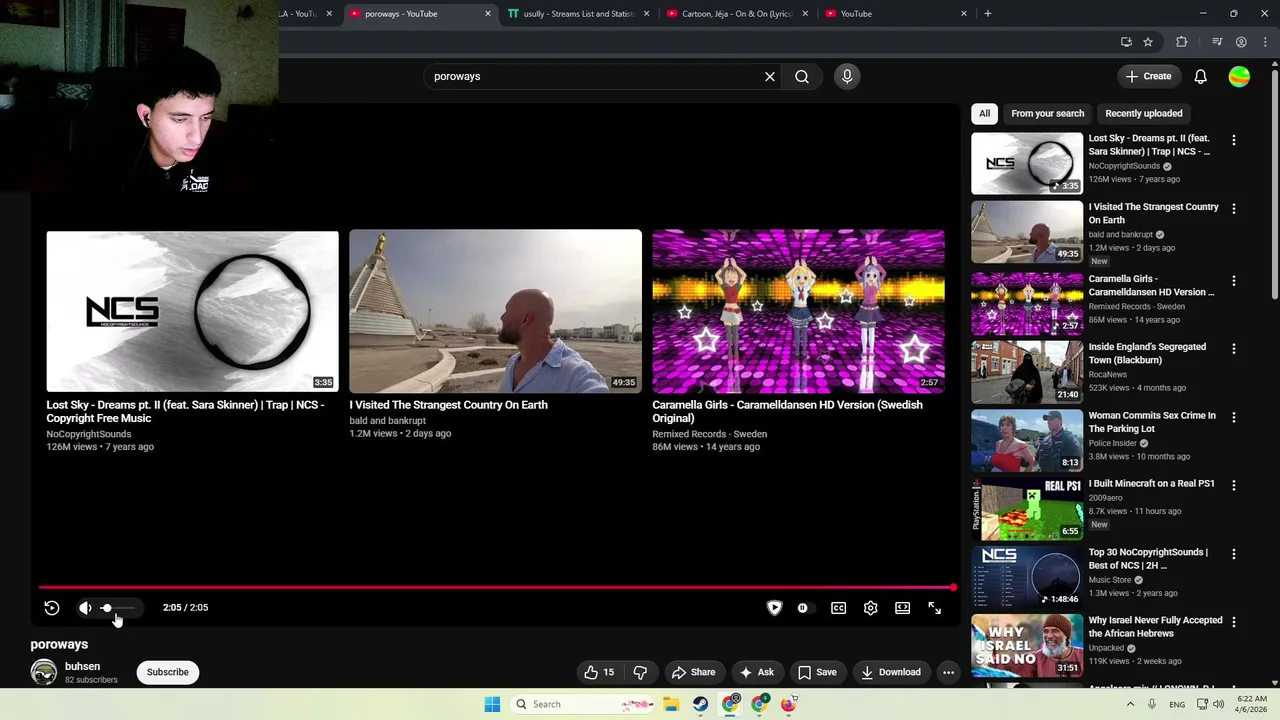
Task: Bookmark this page with the star
Action: (1148, 42)
